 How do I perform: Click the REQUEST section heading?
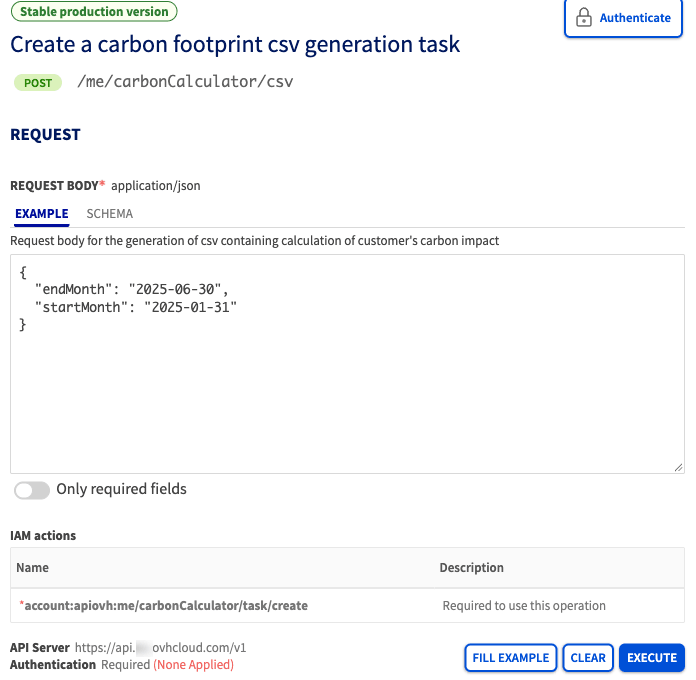pos(45,134)
